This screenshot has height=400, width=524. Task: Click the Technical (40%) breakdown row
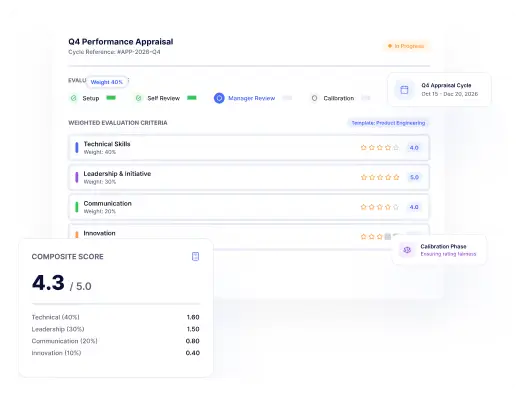tap(116, 317)
